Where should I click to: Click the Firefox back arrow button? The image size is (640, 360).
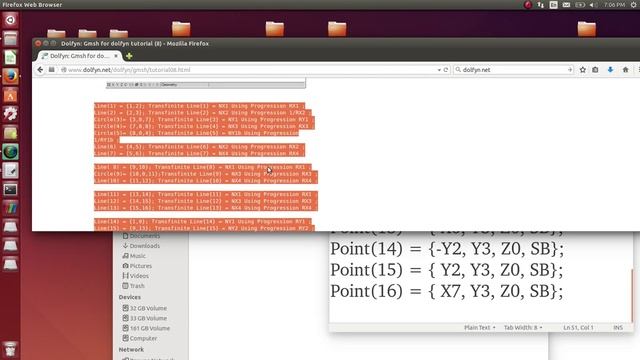coord(40,70)
